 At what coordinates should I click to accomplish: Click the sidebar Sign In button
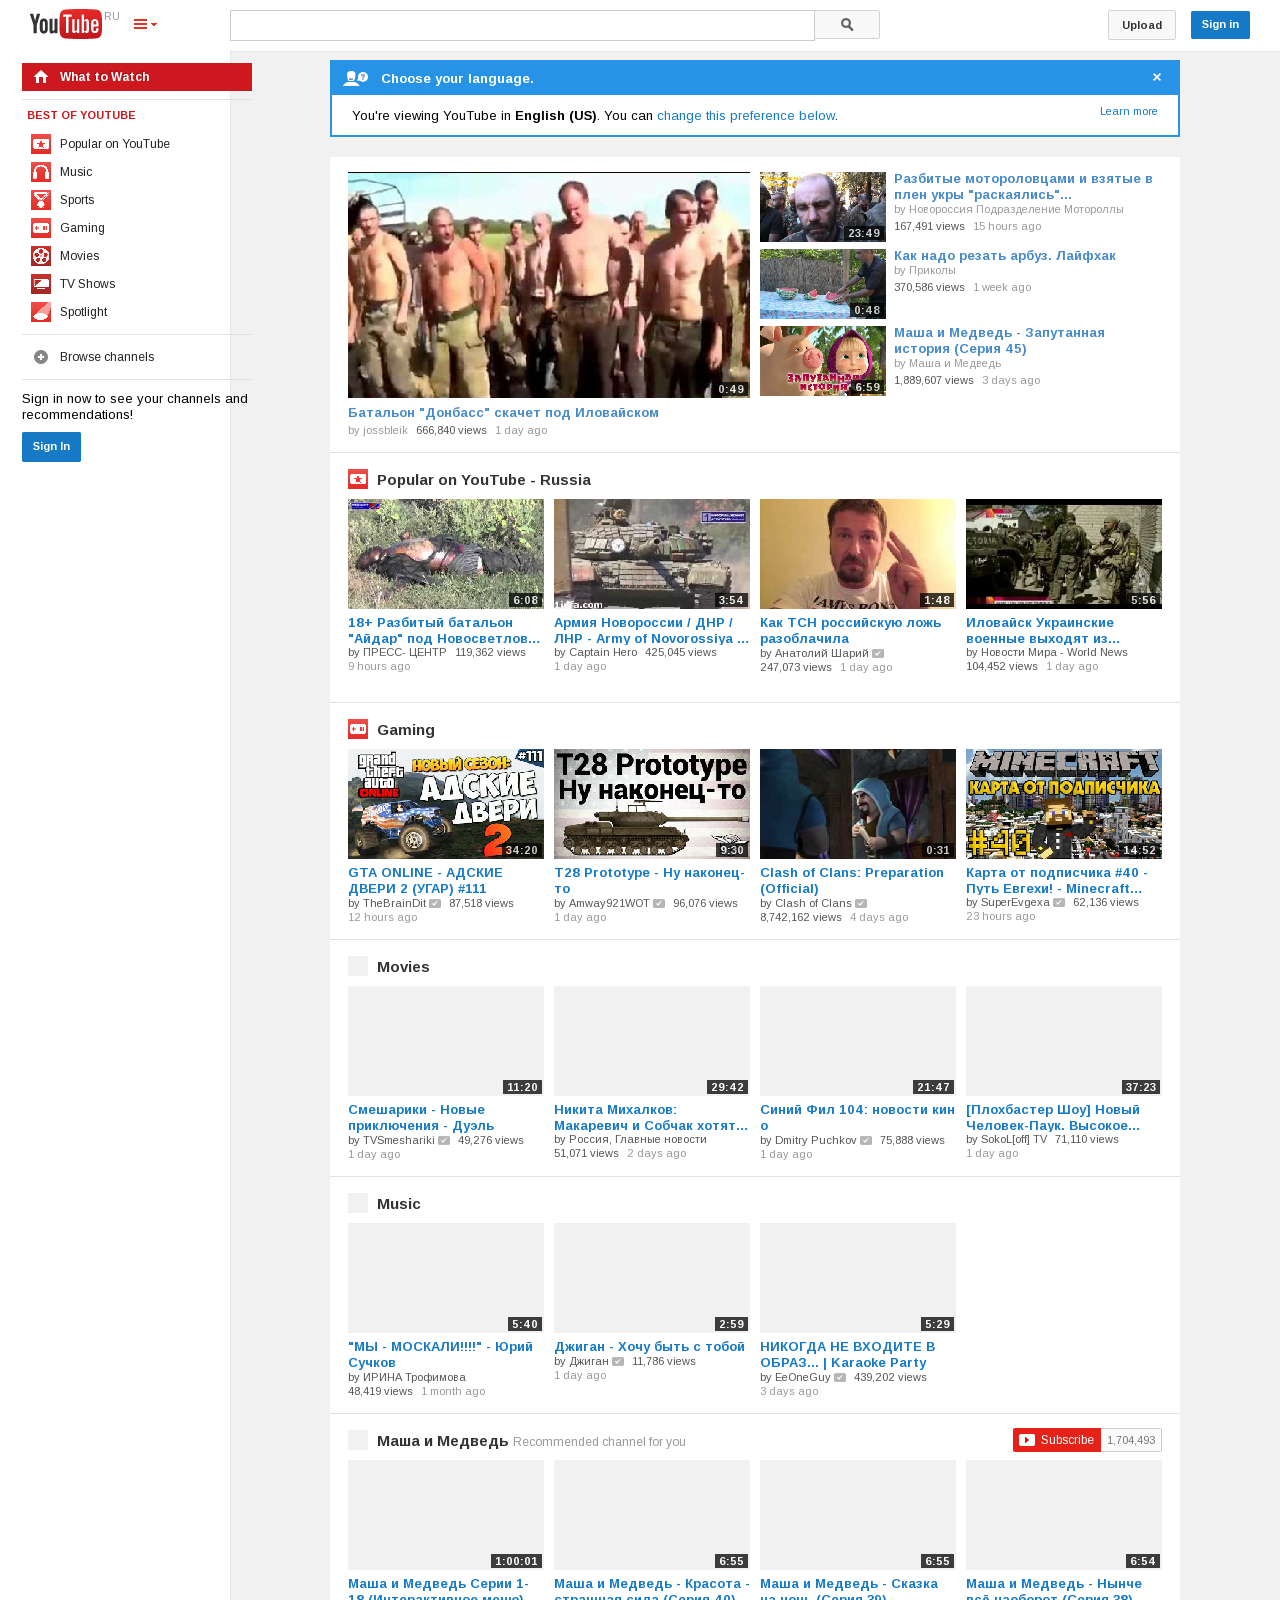click(51, 447)
